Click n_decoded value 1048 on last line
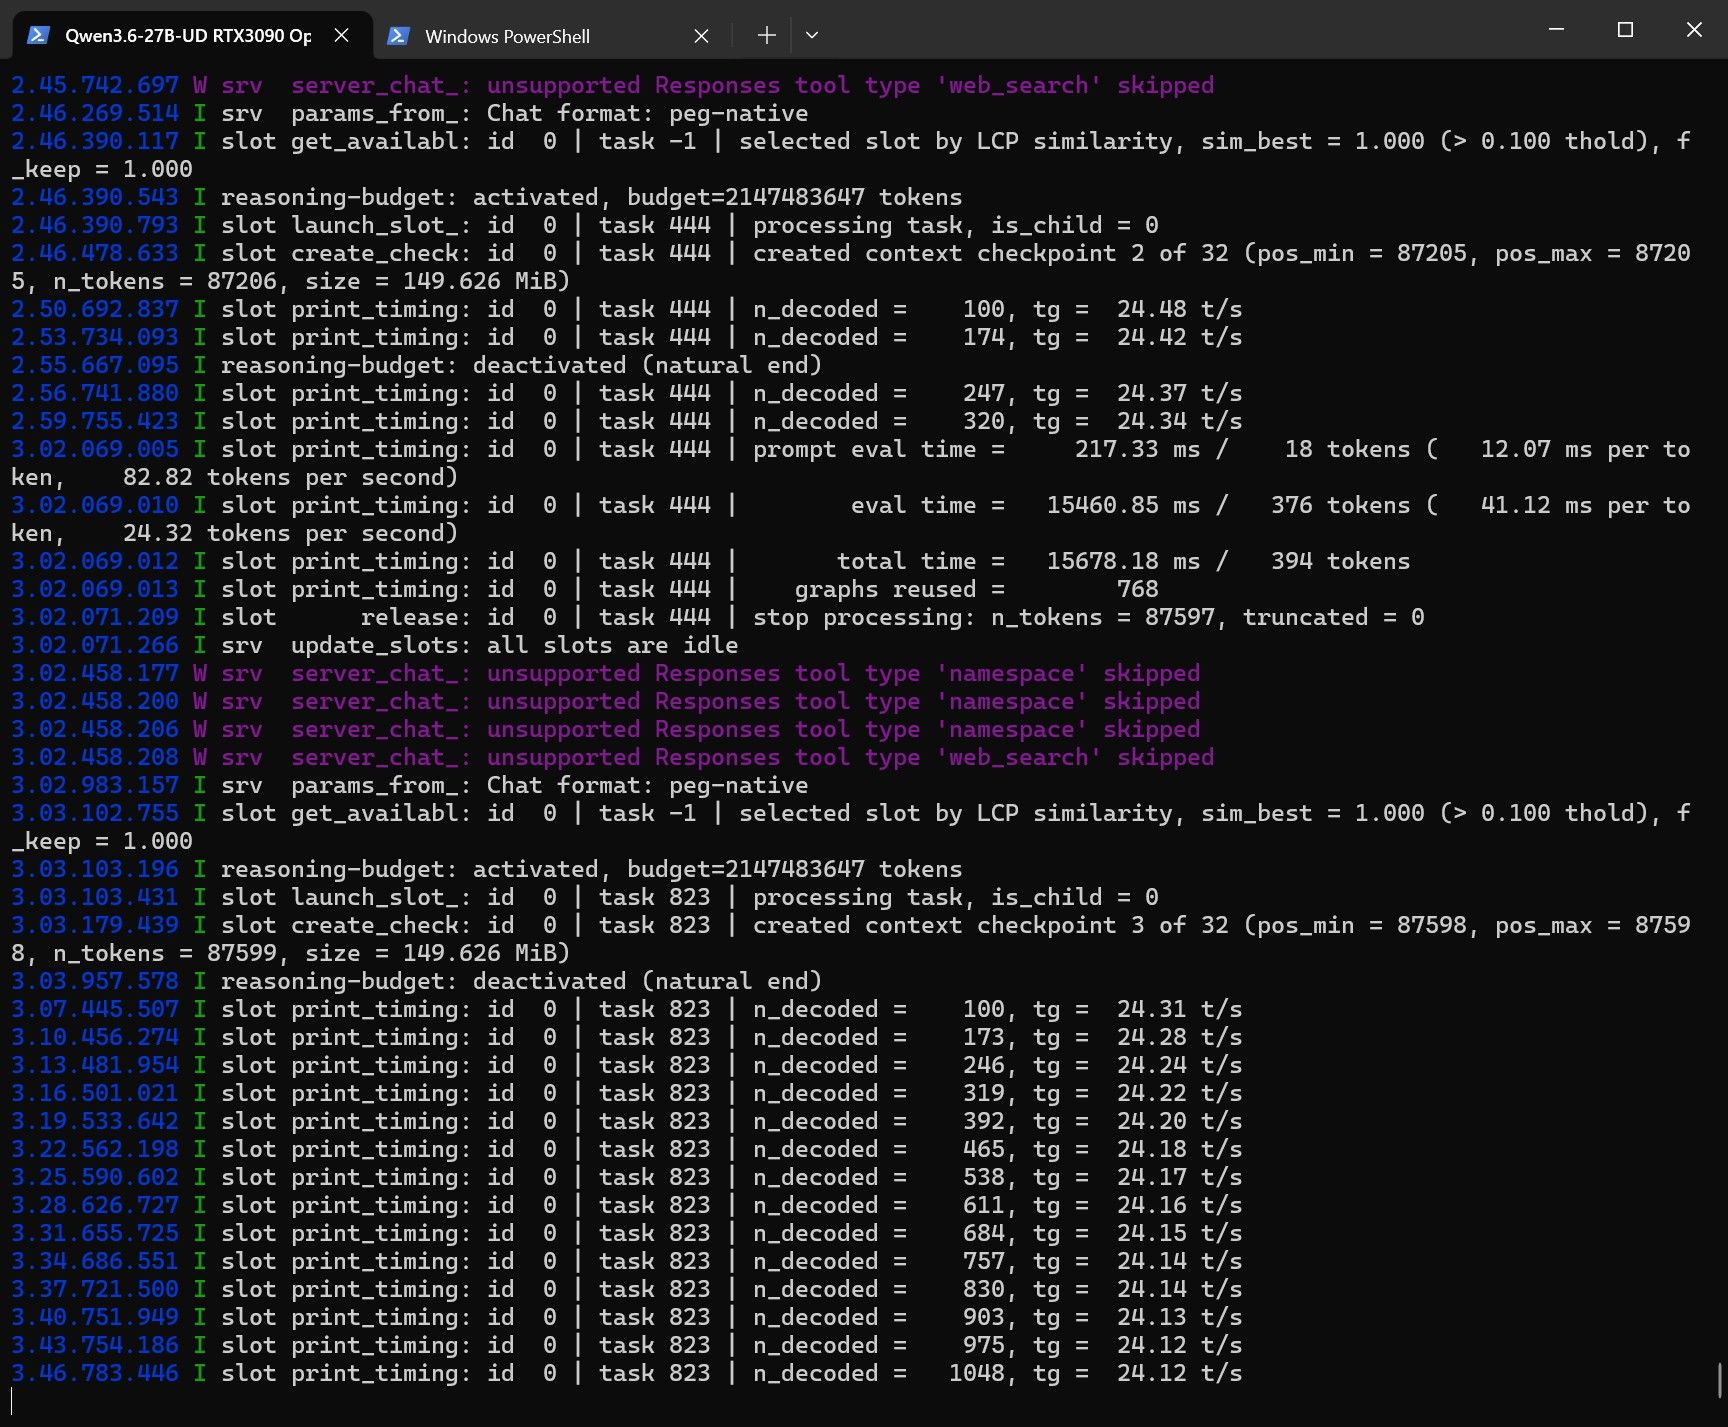 [977, 1373]
